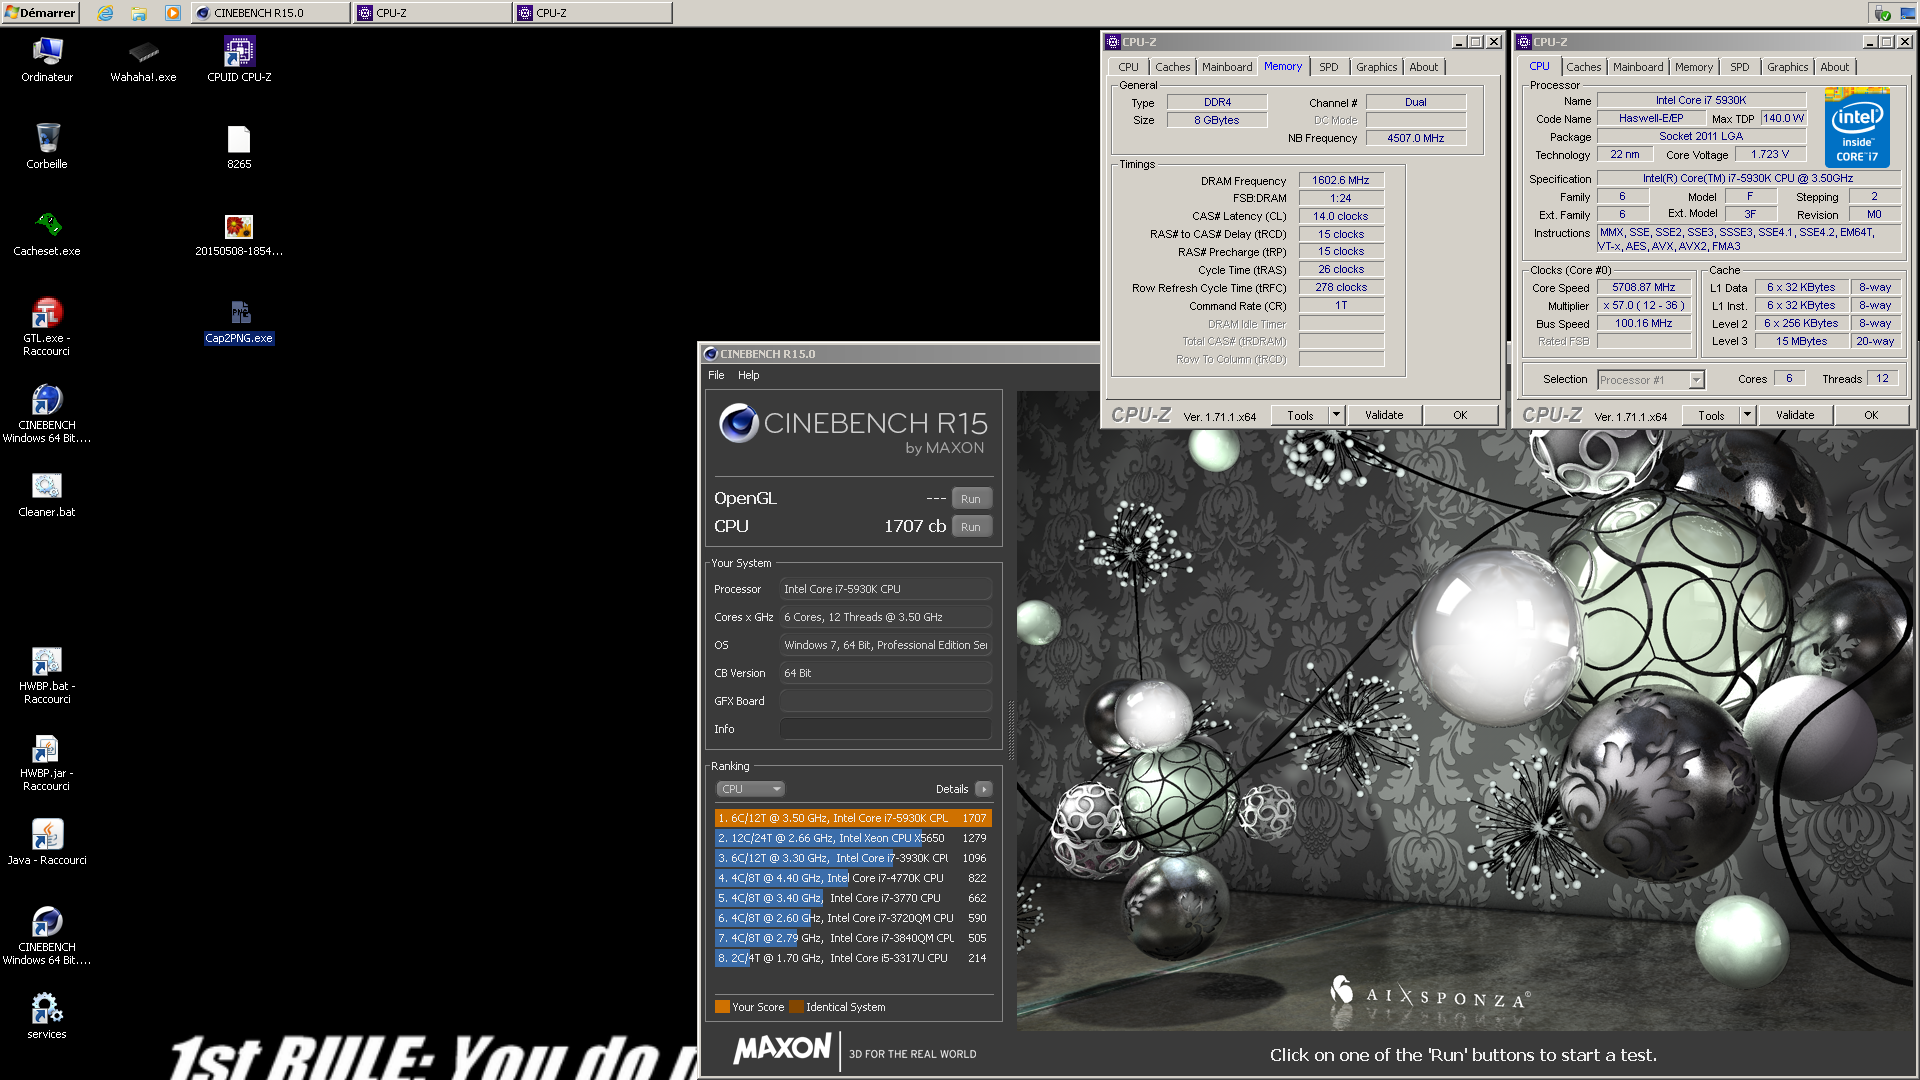The width and height of the screenshot is (1920, 1080).
Task: Select ranking row Intel Core i5-3317U 214
Action: (853, 958)
